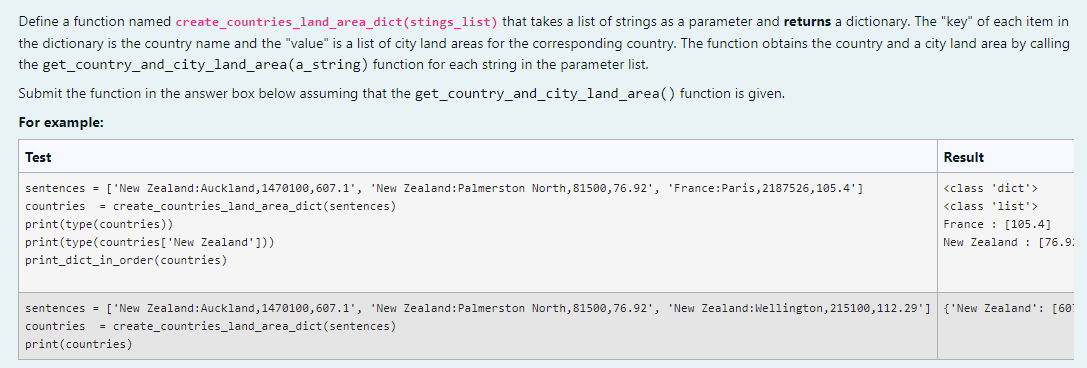Viewport: 1087px width, 368px height.
Task: Click the function name create_countries_land_area_dict(stings_list)
Action: click(x=336, y=22)
